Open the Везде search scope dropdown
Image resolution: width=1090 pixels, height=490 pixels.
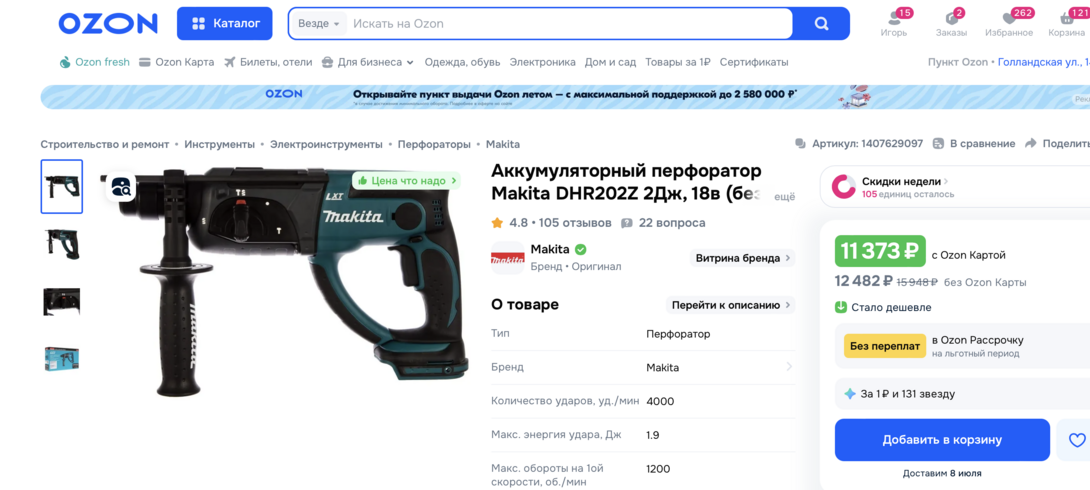click(x=318, y=24)
